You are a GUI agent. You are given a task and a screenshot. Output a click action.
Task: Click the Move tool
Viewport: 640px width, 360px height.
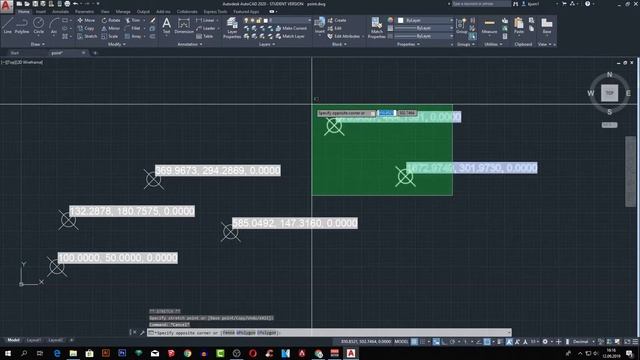86,20
